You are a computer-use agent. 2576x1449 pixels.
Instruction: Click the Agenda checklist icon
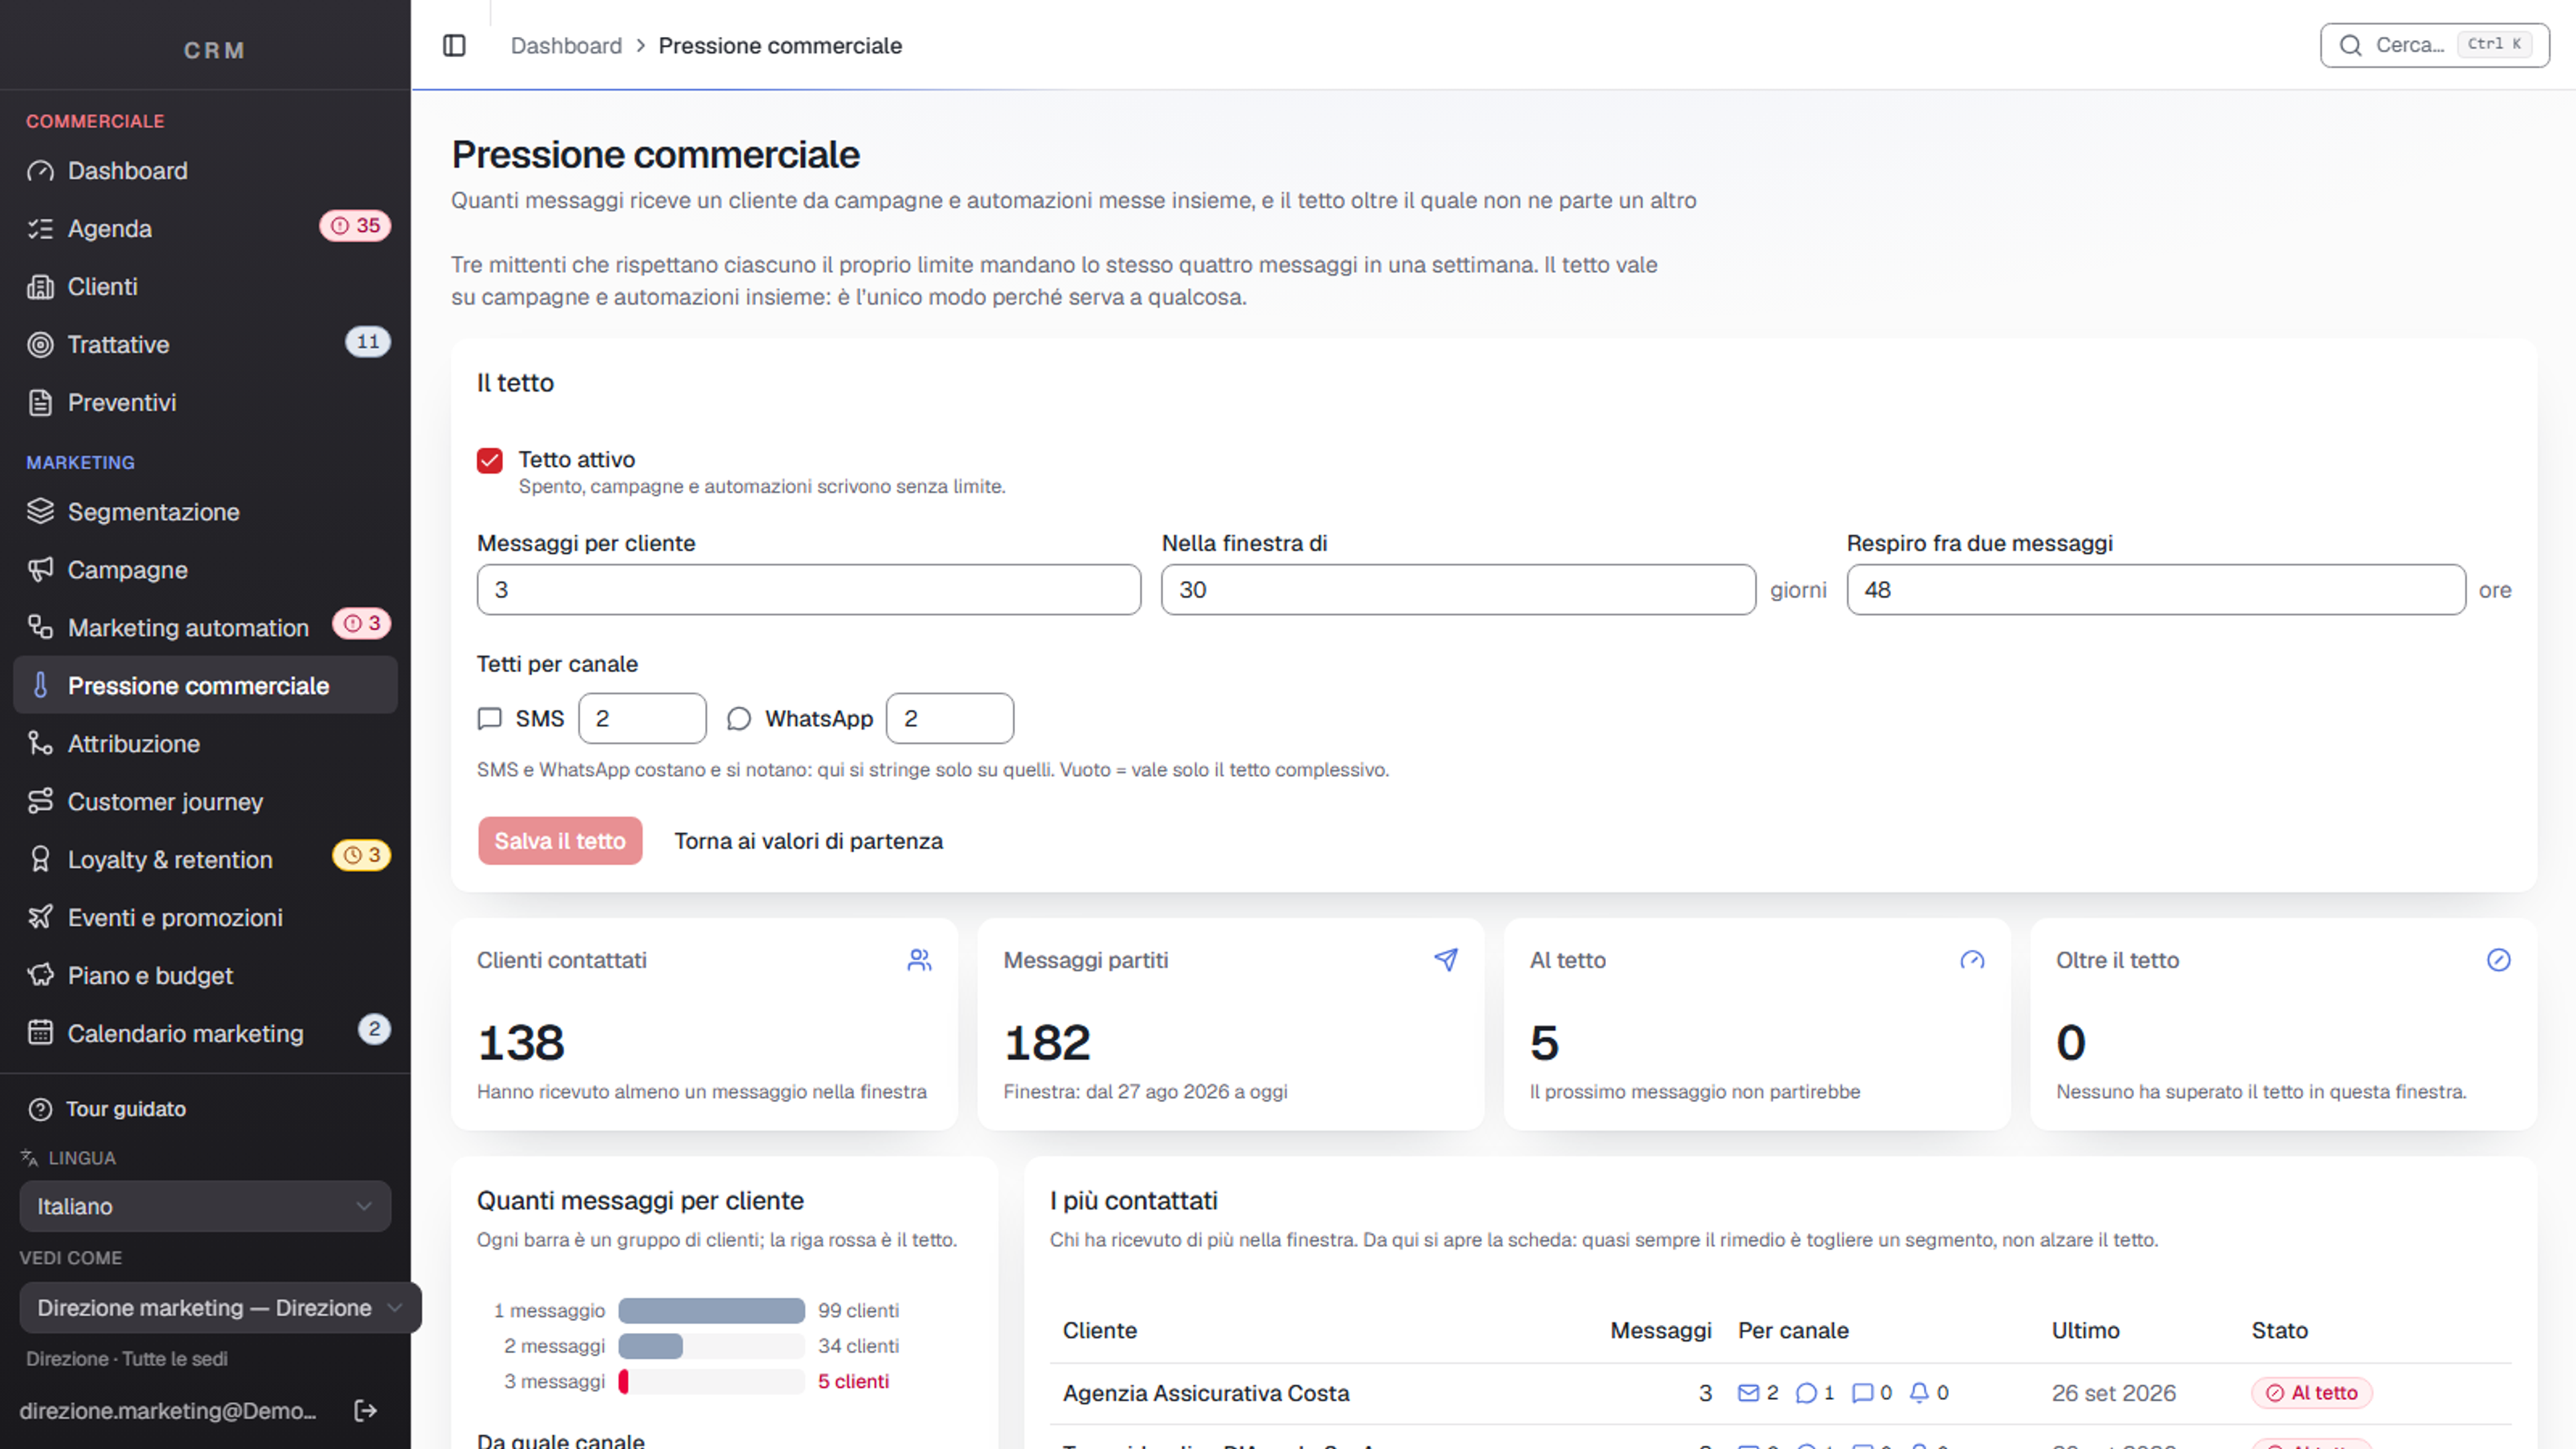coord(40,229)
